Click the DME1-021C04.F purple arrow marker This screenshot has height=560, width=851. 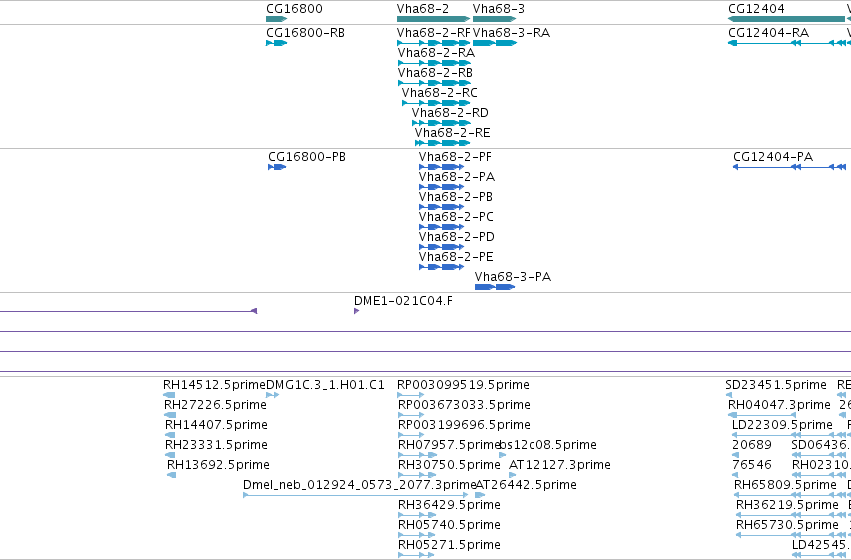pos(357,311)
